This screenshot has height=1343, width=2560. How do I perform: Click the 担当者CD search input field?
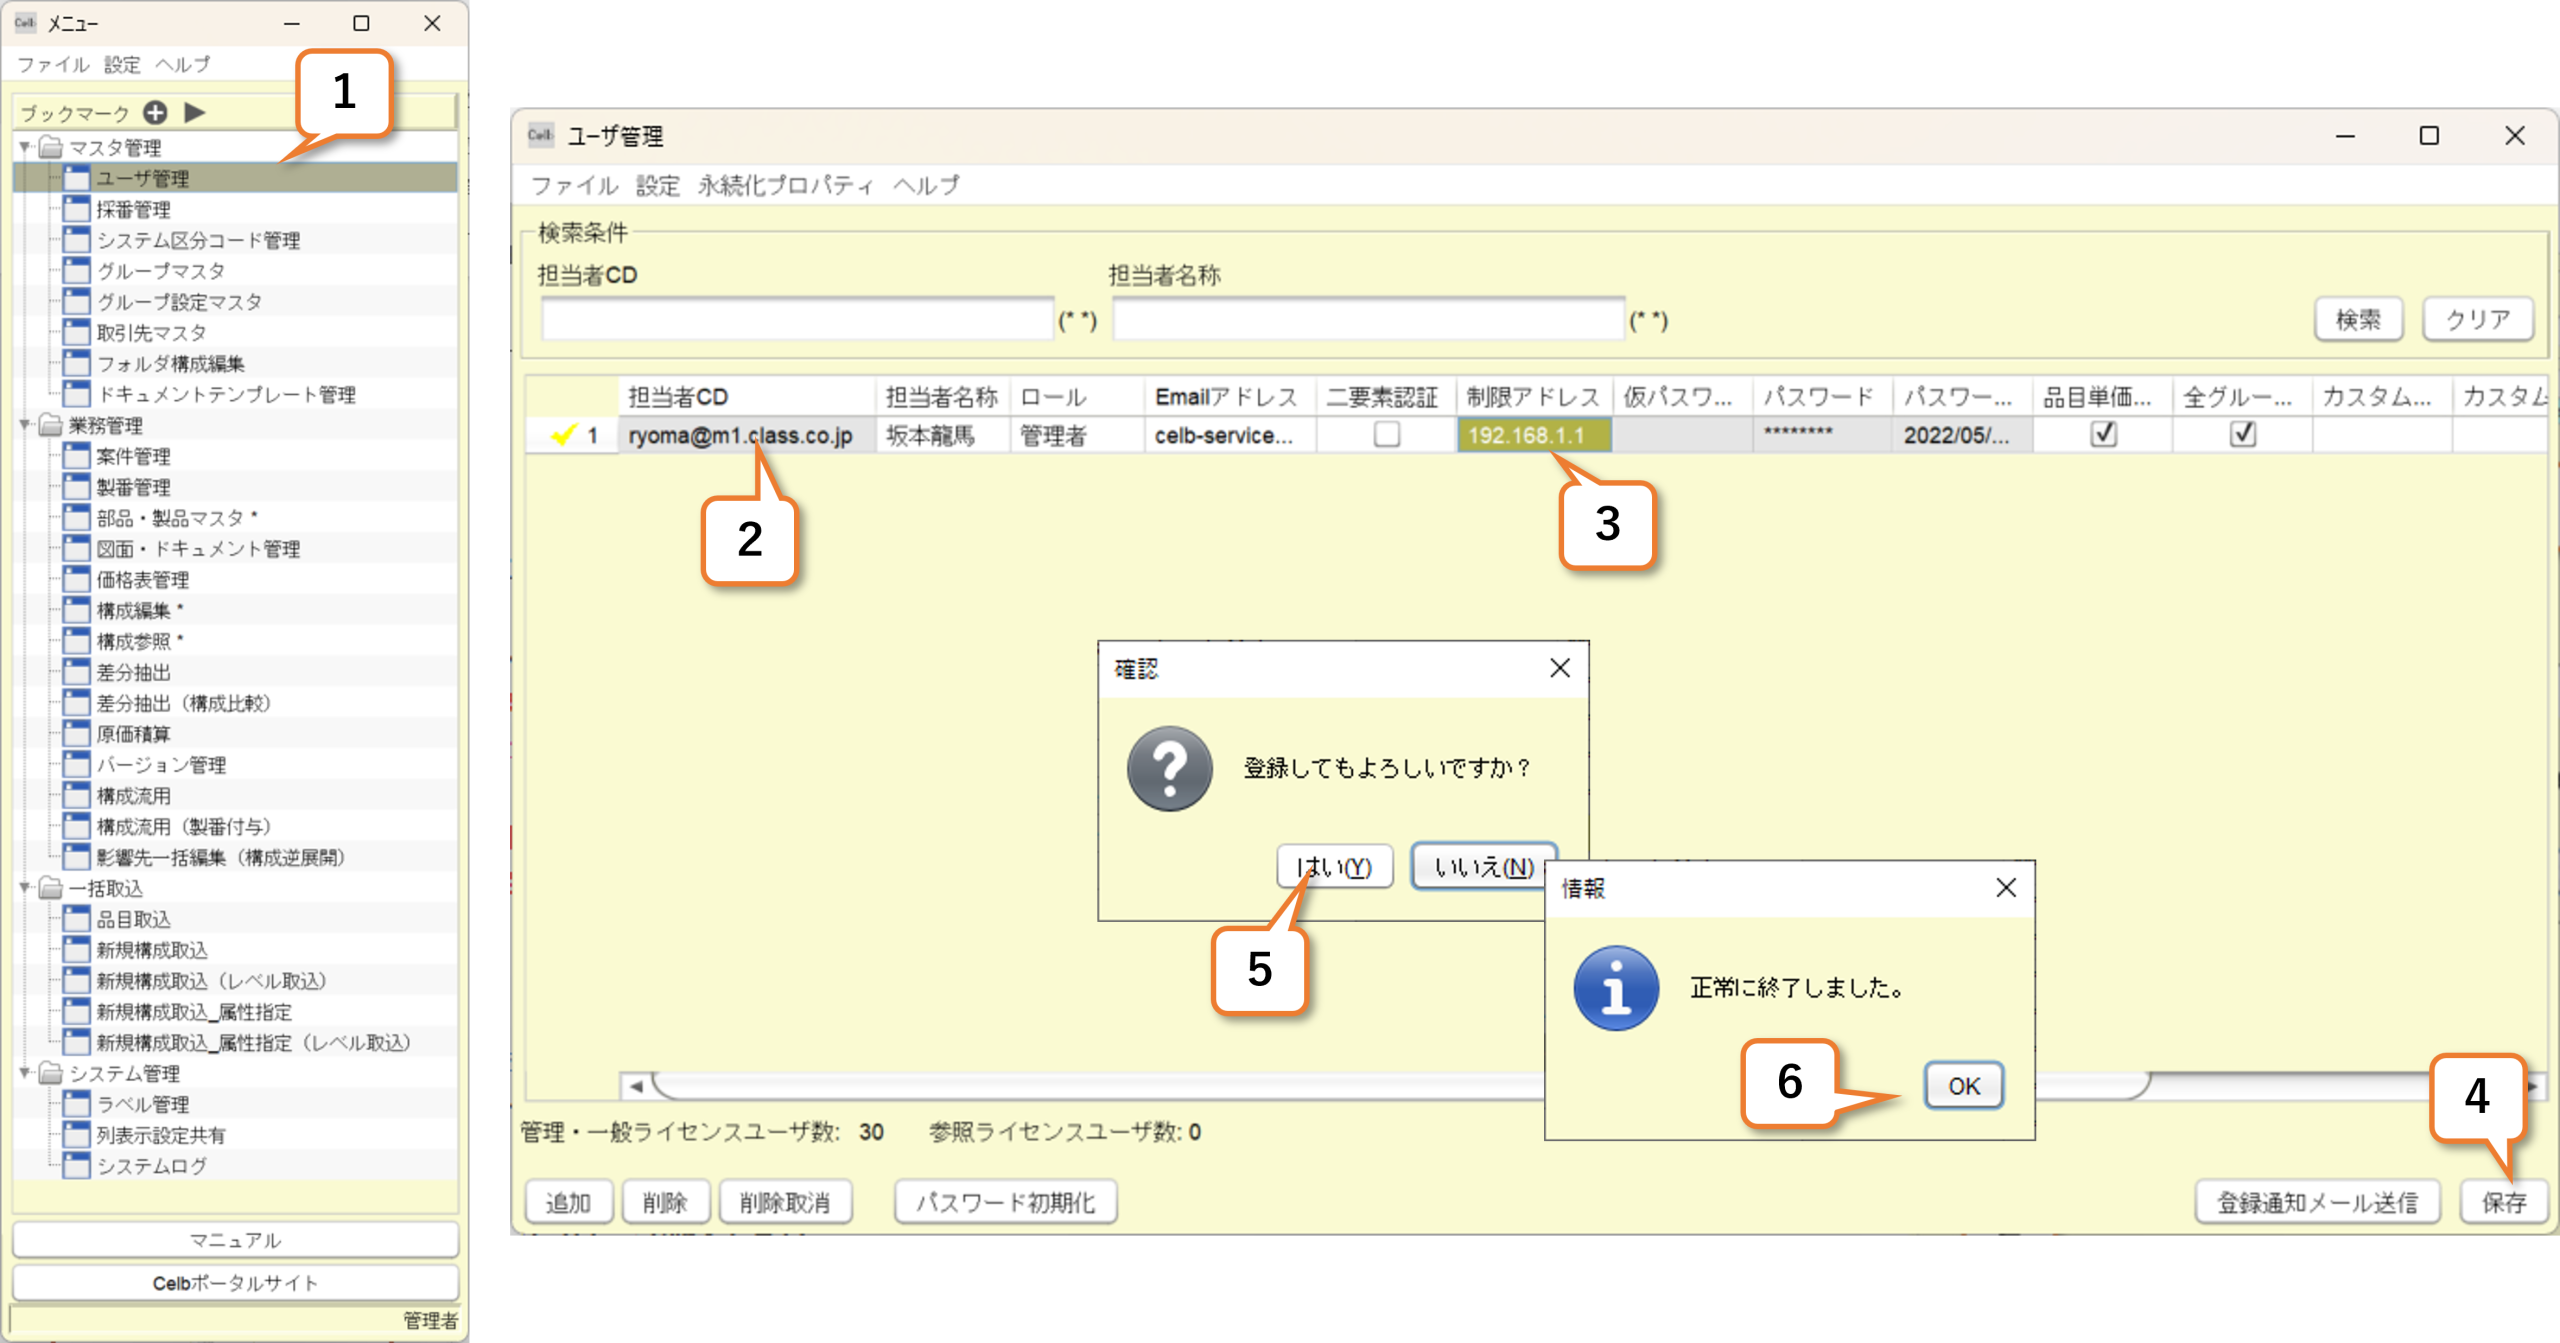point(797,320)
